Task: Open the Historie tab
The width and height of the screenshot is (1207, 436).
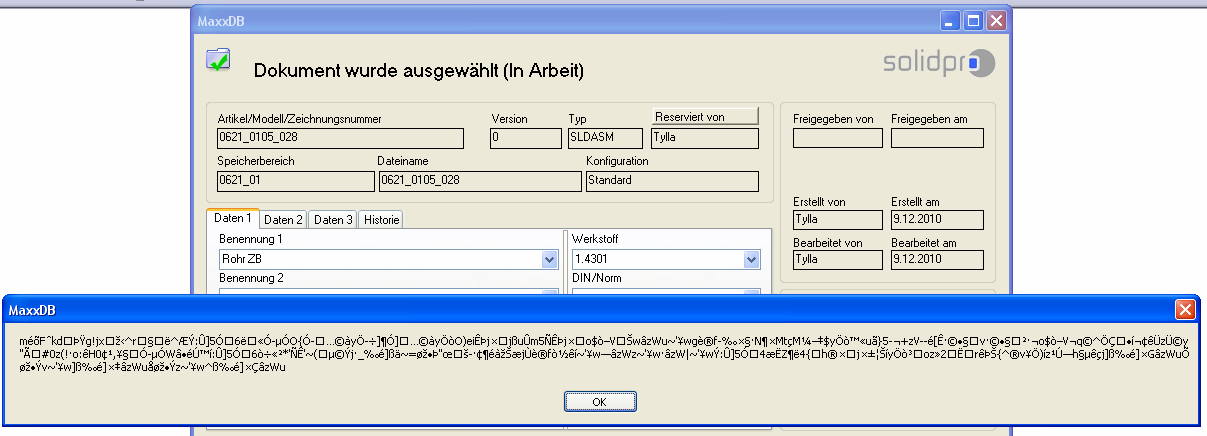Action: [x=380, y=220]
